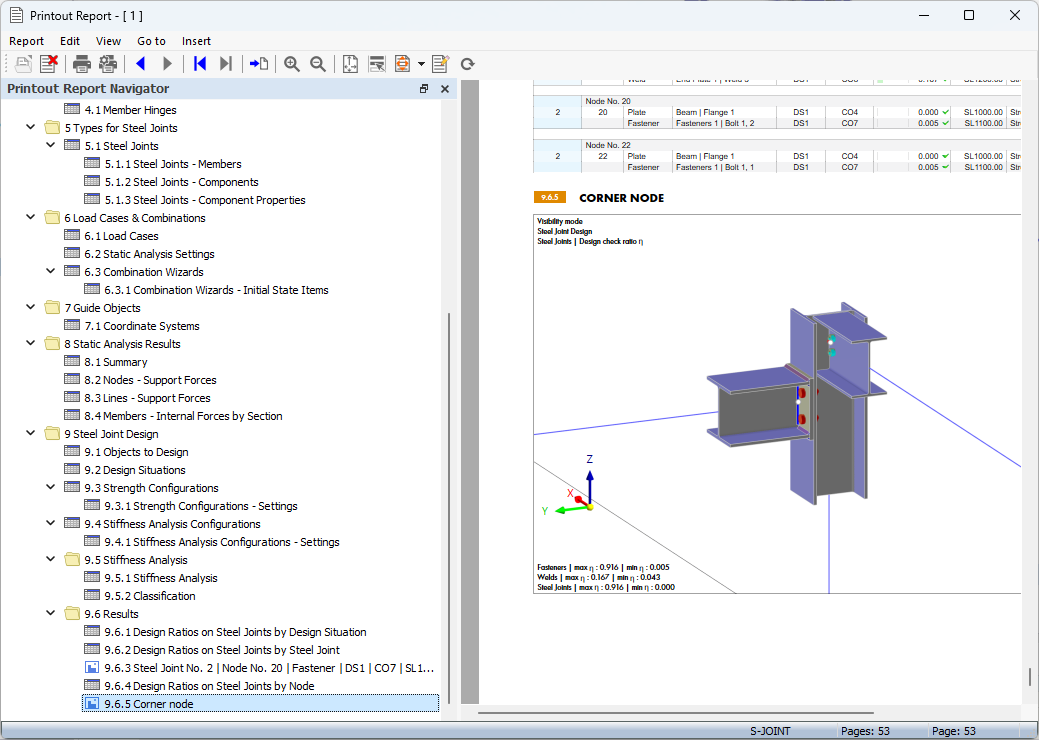Open the Report menu
Viewport: 1039px width, 740px height.
tap(27, 41)
